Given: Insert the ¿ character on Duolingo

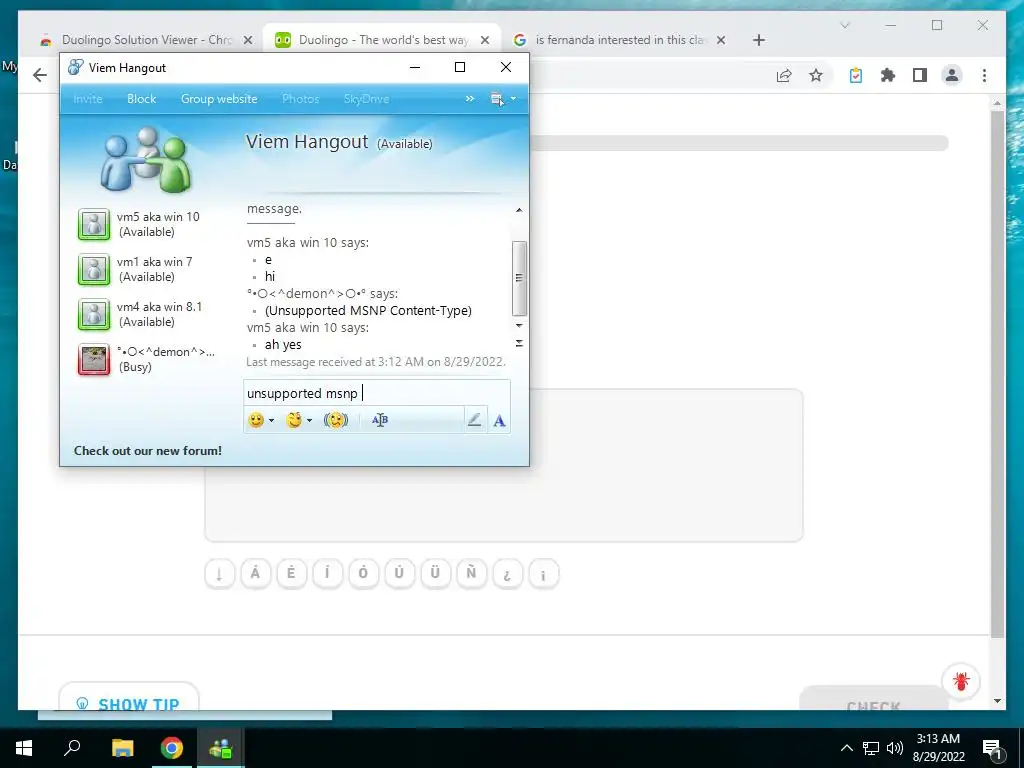Looking at the screenshot, I should 507,574.
